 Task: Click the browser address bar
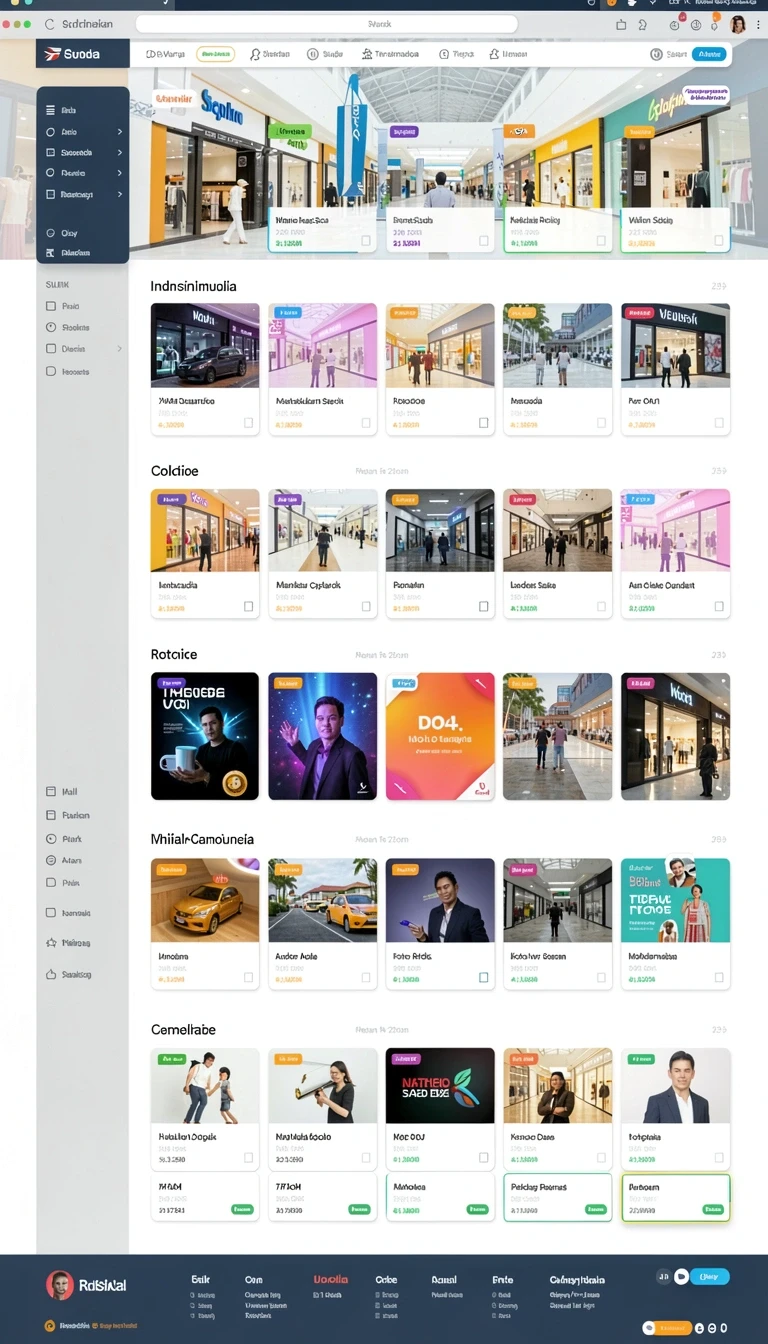point(327,24)
